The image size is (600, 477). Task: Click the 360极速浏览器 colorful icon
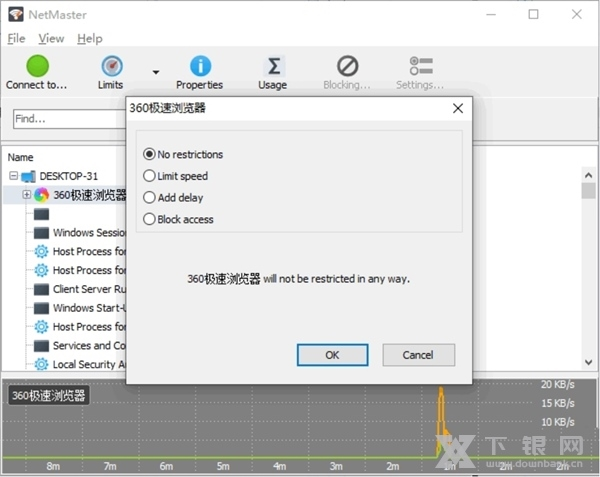click(x=41, y=195)
